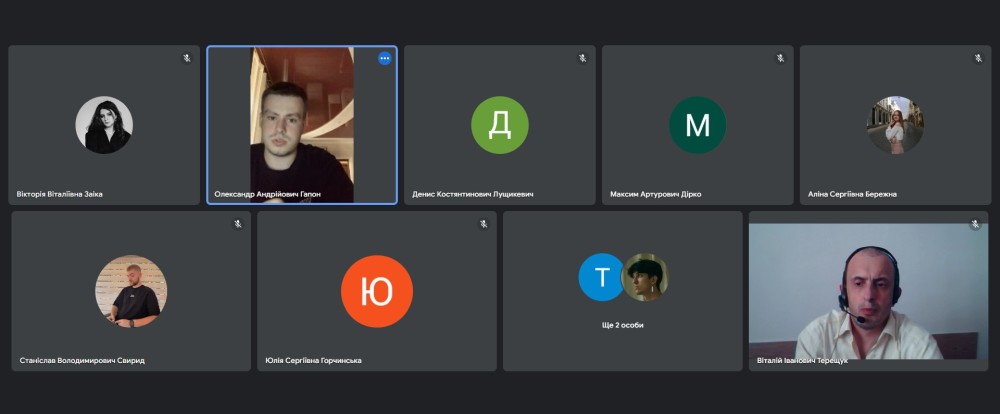The width and height of the screenshot is (1000, 414).
Task: Select the dark green "М" avatar circle
Action: coord(697,125)
